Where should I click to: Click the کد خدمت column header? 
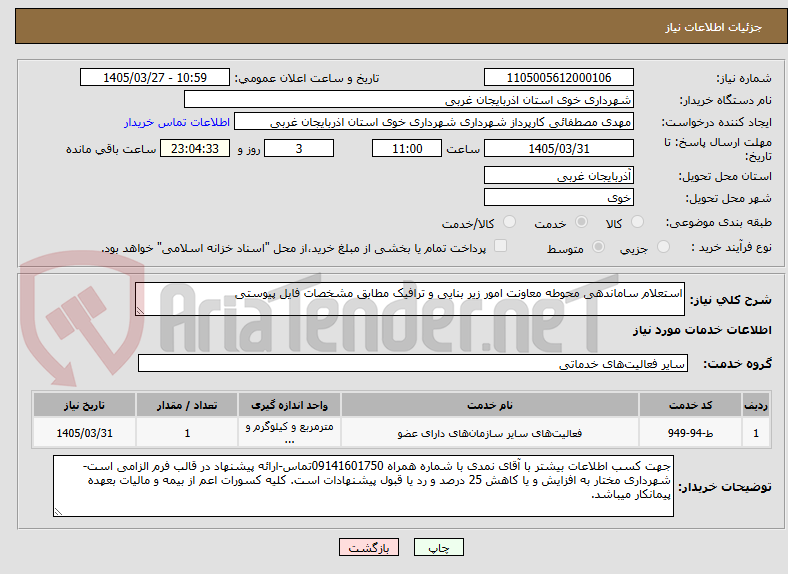point(691,405)
